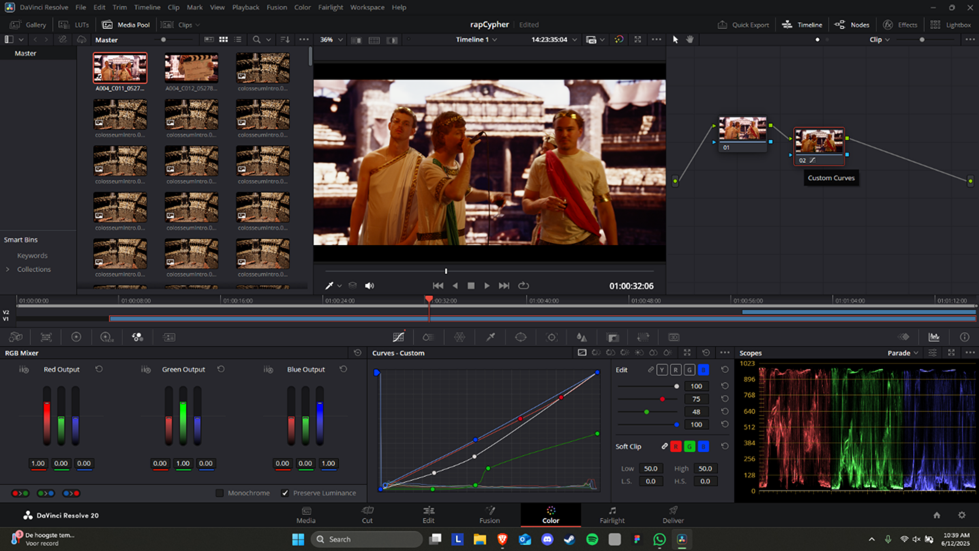
Task: Open the viewer zoom 36% dropdown
Action: coord(332,39)
